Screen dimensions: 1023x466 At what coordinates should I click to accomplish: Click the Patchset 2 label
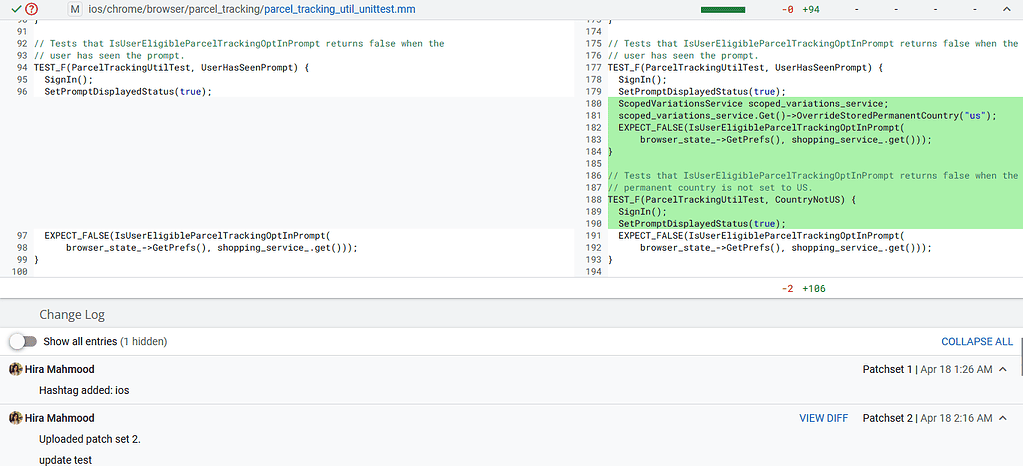(887, 418)
